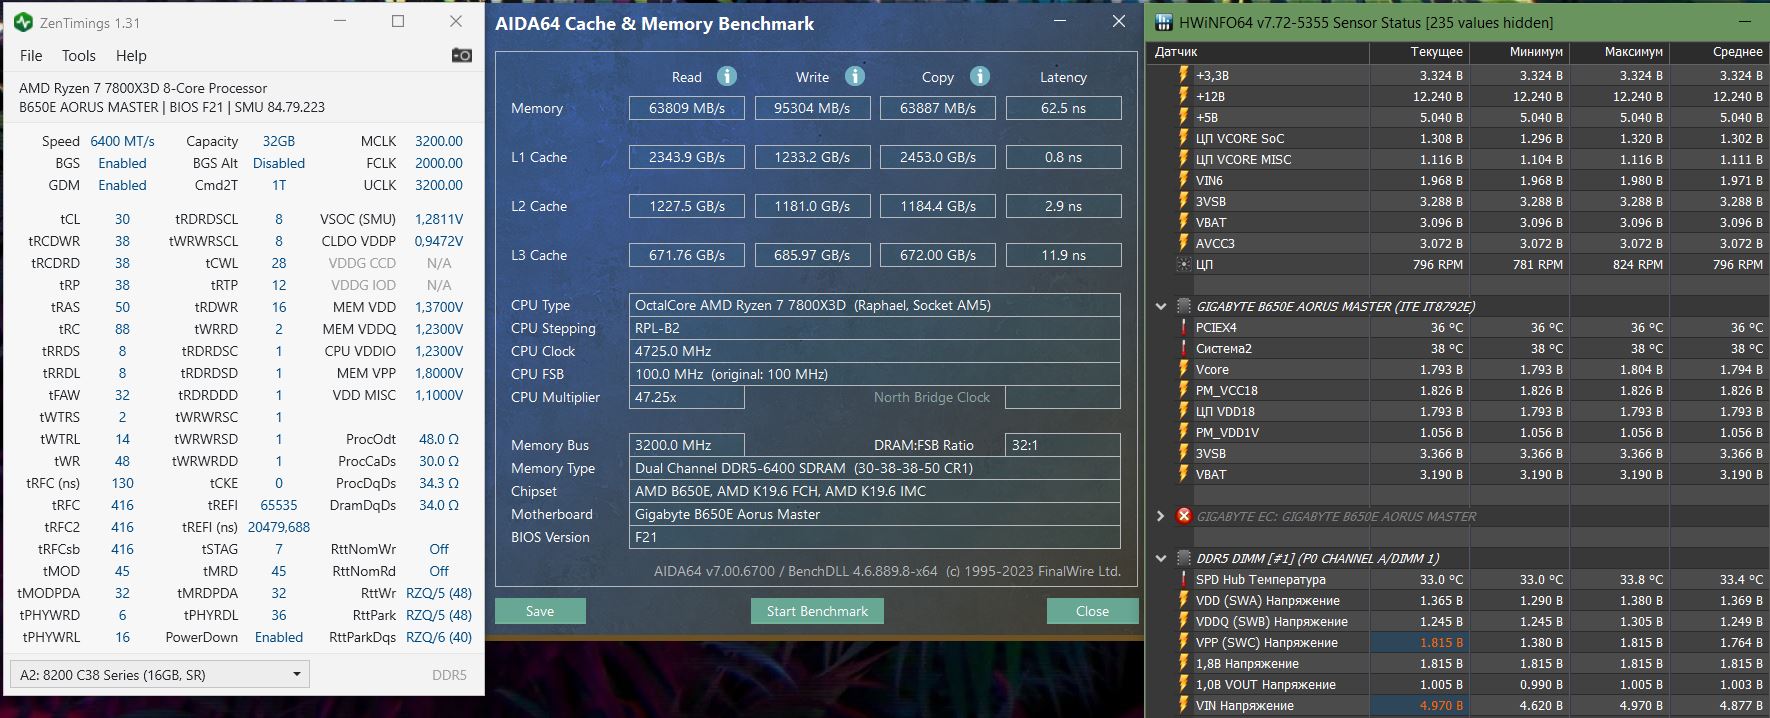The height and width of the screenshot is (718, 1770).
Task: Click the Write info icon in AIDA64
Action: coord(855,76)
